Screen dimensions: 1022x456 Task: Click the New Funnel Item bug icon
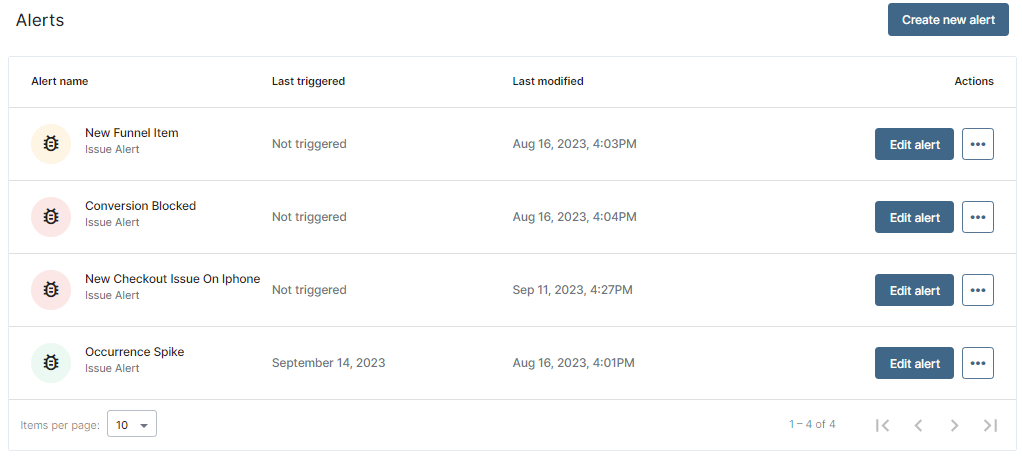(51, 143)
